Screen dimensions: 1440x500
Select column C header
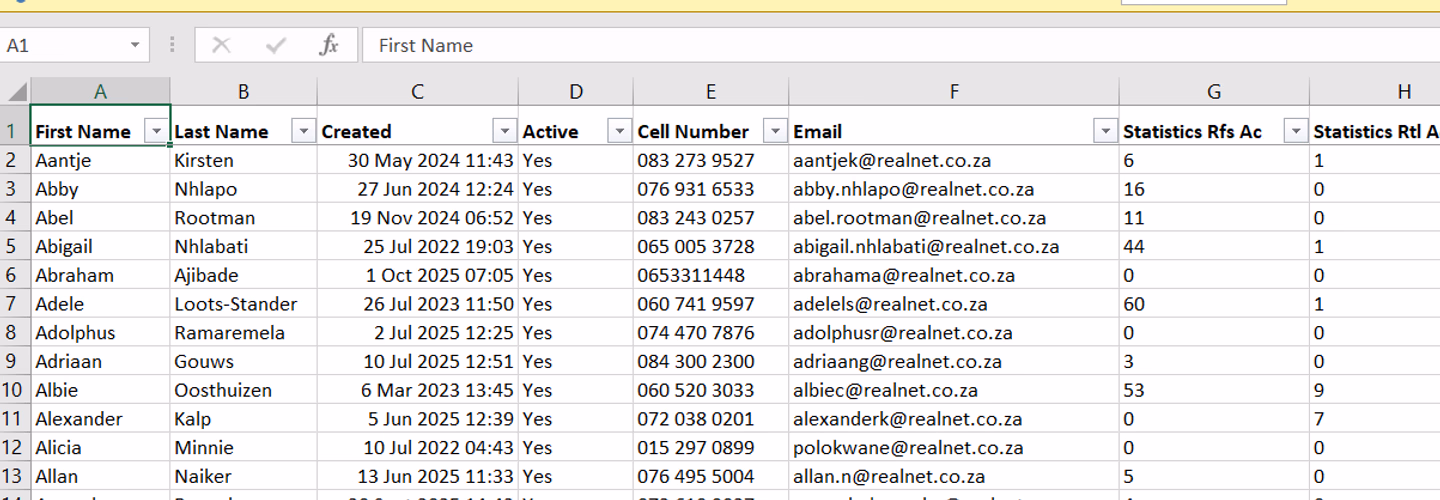[x=418, y=92]
